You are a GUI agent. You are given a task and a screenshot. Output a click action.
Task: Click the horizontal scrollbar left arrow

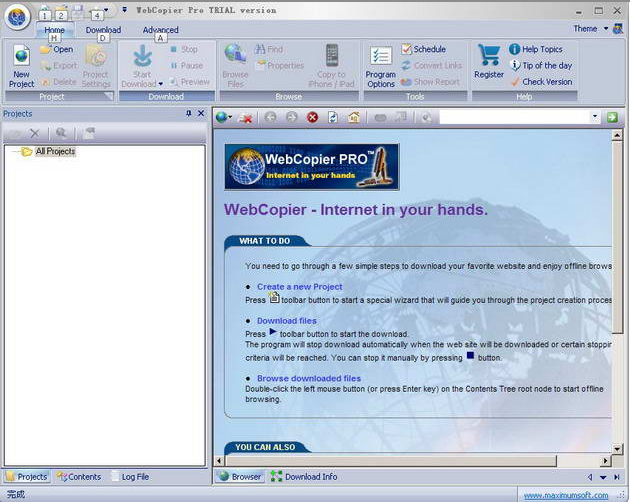coord(219,461)
